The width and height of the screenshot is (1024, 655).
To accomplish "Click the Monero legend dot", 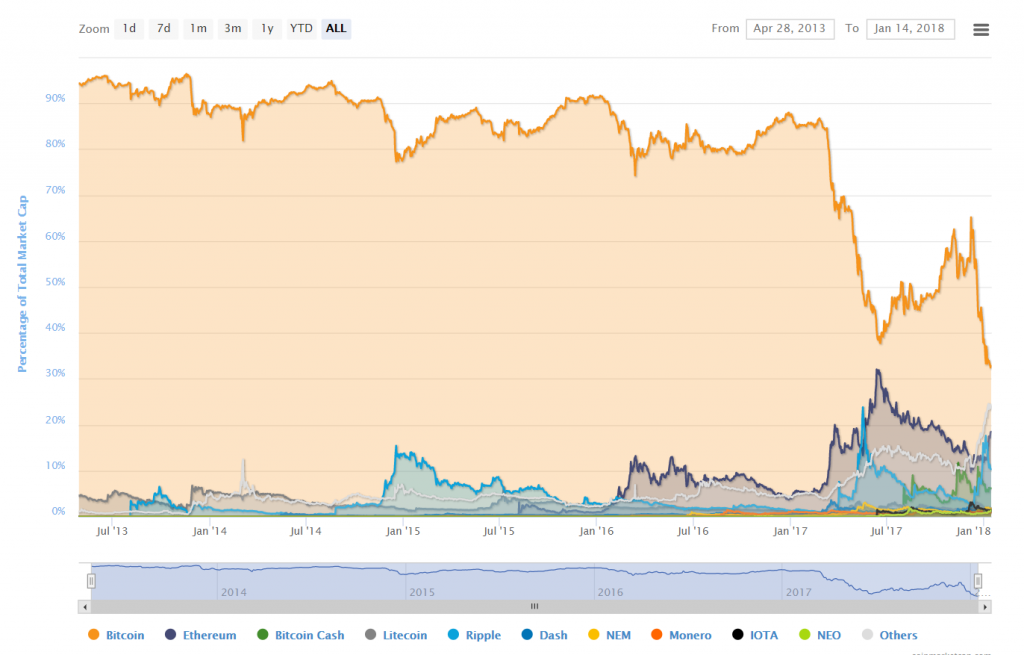I will point(656,635).
